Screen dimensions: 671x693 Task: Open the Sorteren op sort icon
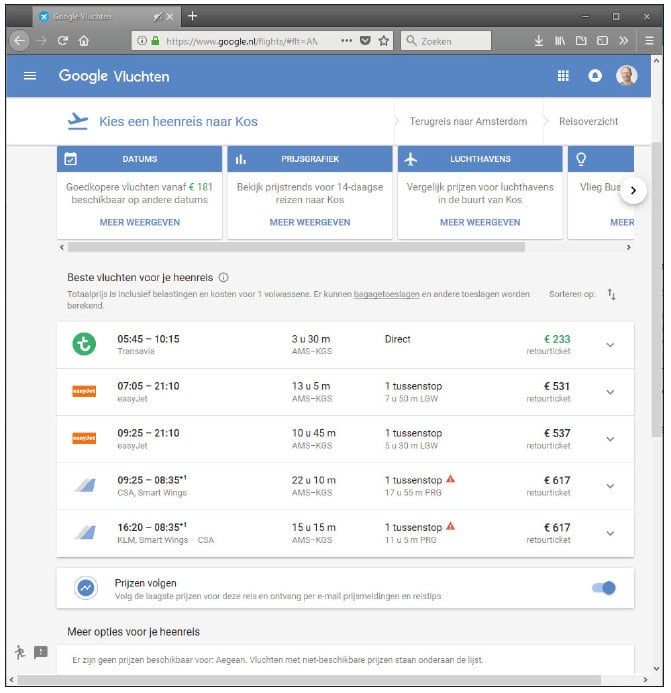click(x=611, y=294)
